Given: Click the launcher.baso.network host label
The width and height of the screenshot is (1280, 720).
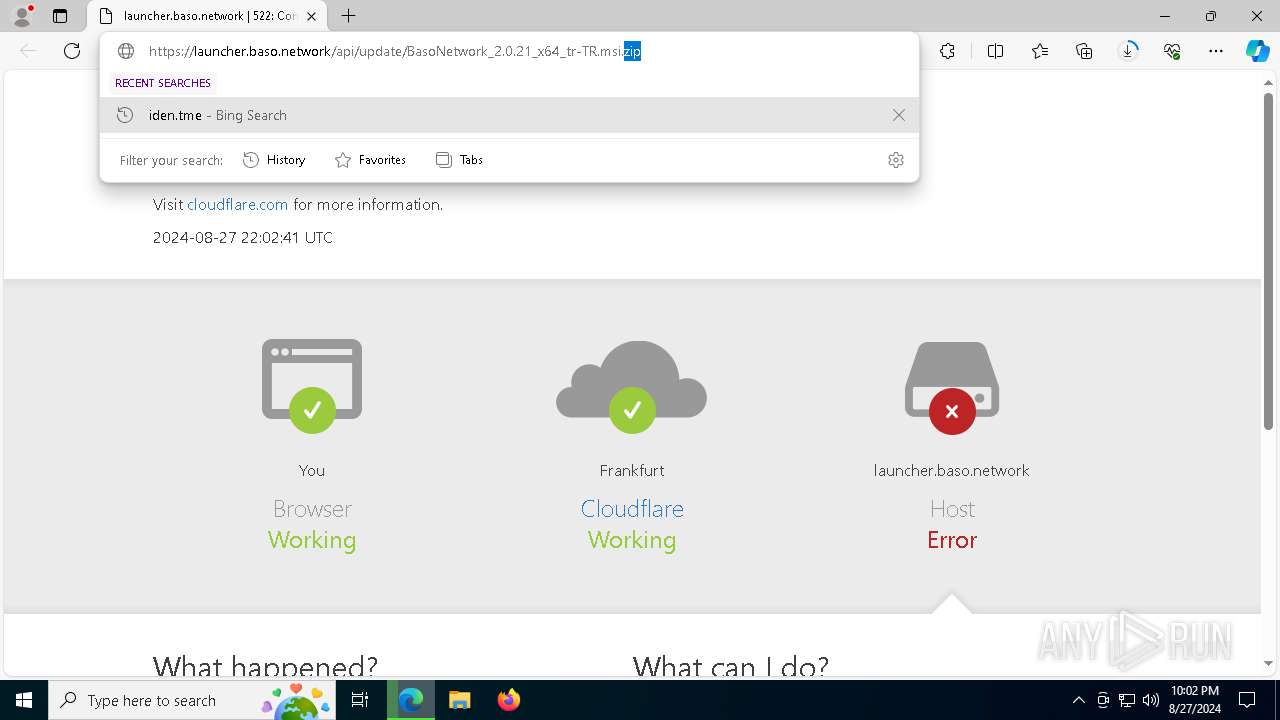Looking at the screenshot, I should [952, 470].
